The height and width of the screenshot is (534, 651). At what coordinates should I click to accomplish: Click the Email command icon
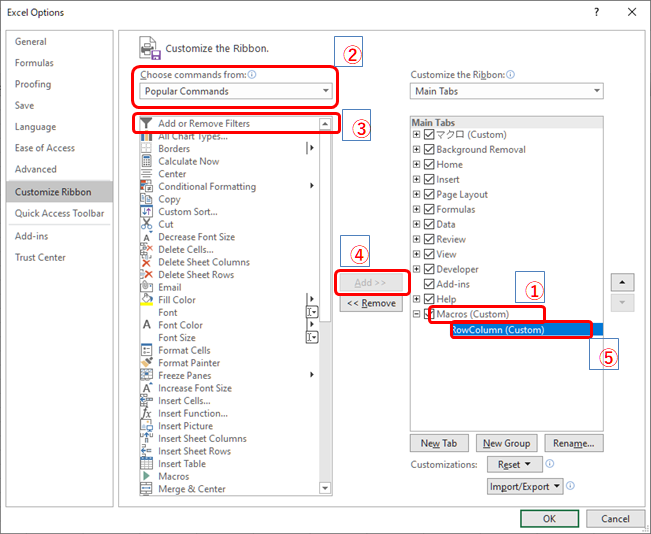(146, 287)
